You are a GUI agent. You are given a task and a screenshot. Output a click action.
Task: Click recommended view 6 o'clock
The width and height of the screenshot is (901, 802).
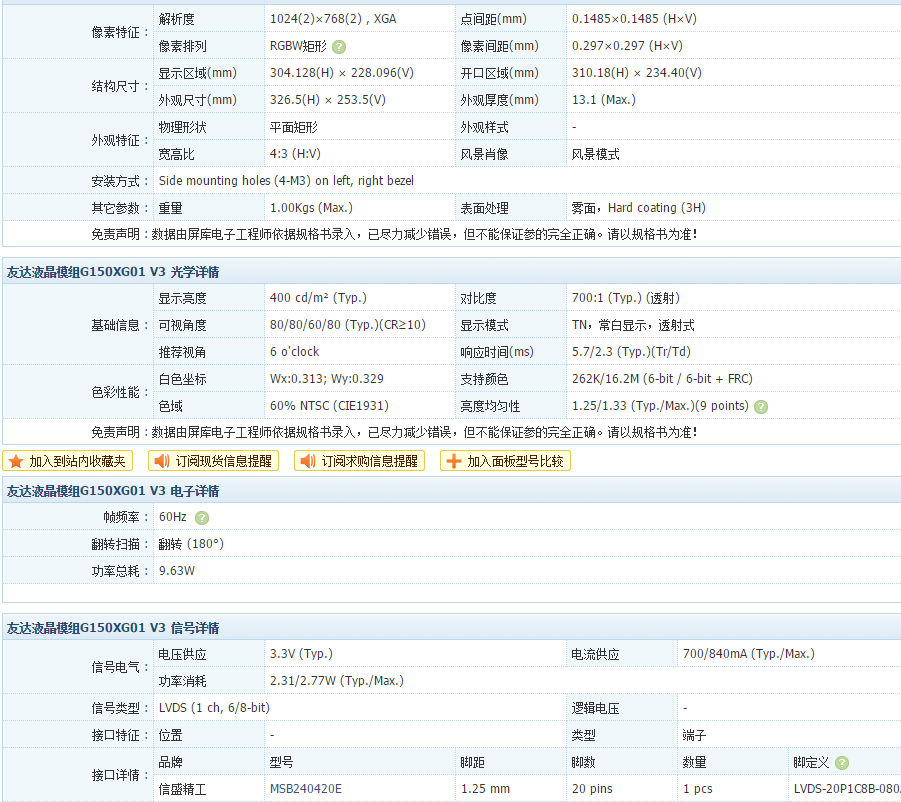[x=295, y=352]
